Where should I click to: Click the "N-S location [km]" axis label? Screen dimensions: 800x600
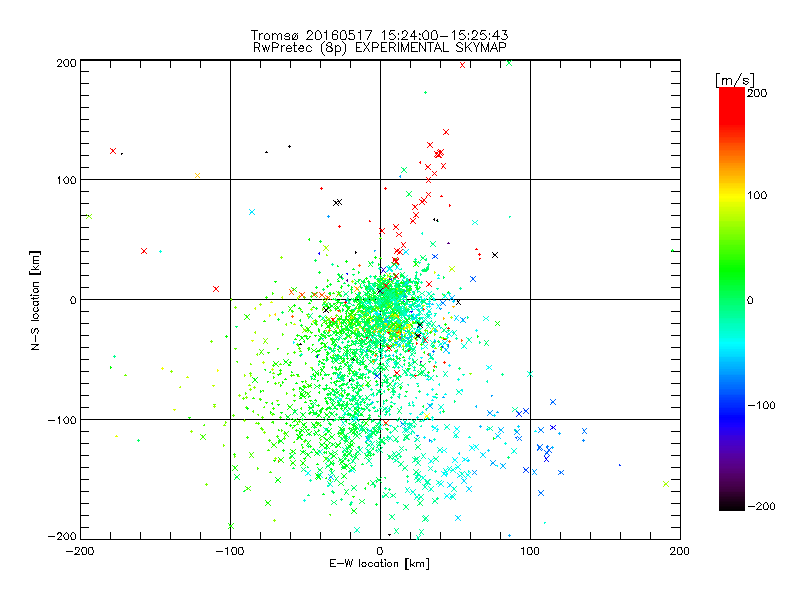35,301
